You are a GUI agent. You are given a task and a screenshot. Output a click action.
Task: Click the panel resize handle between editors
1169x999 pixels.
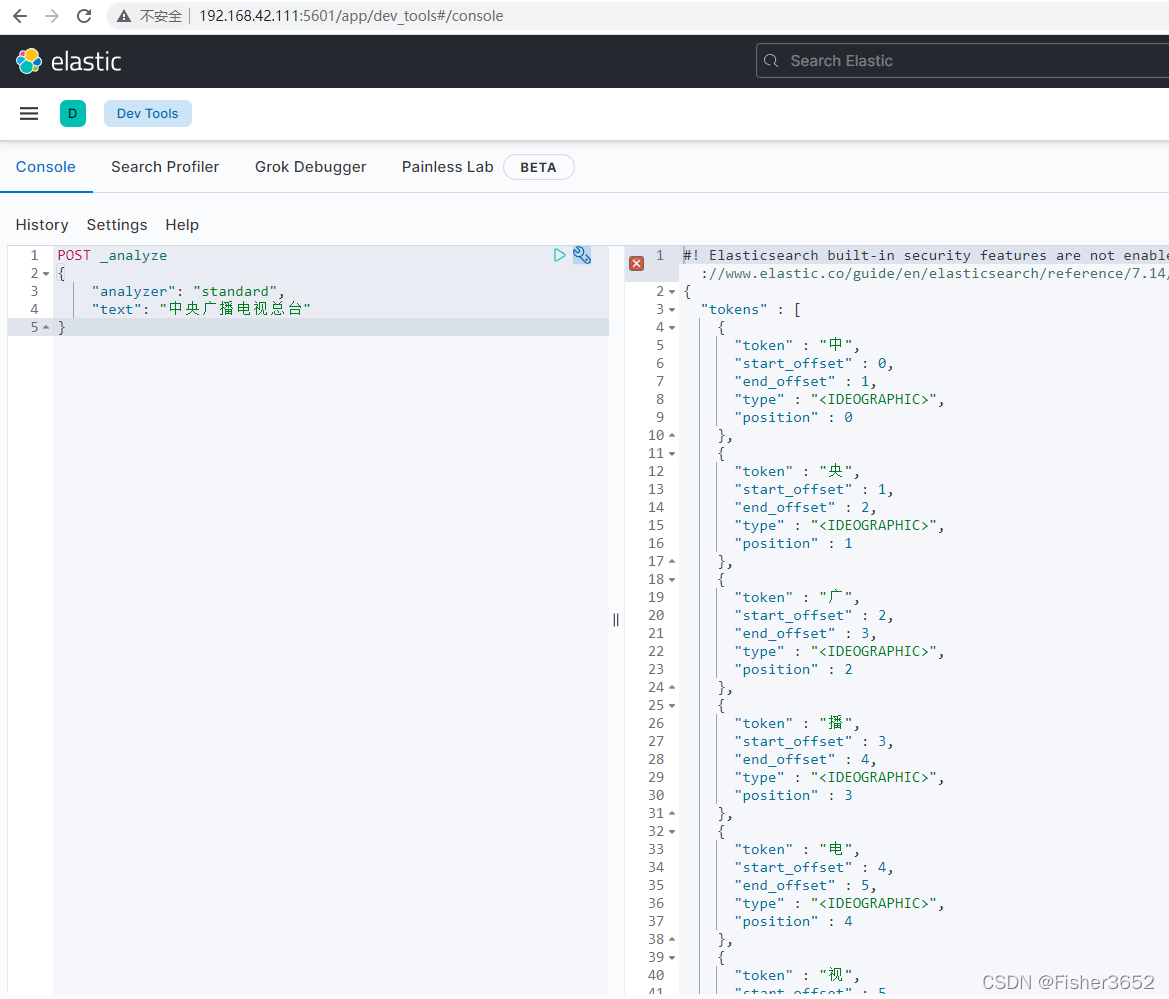tap(616, 620)
